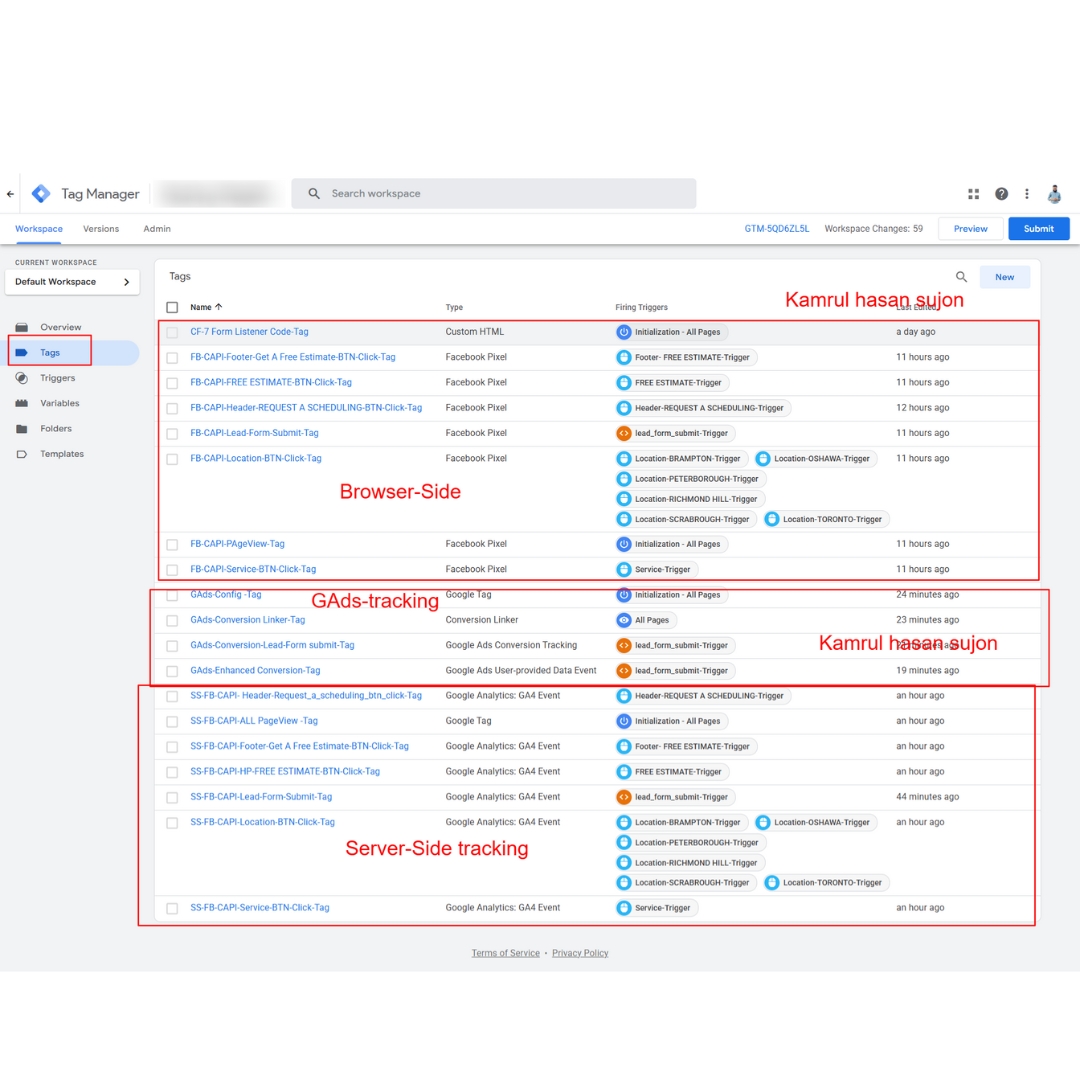The image size is (1080, 1080).
Task: Click Location-PETERBOROUGH-Trigger chip in FB-CAPI-Location row
Action: 690,479
